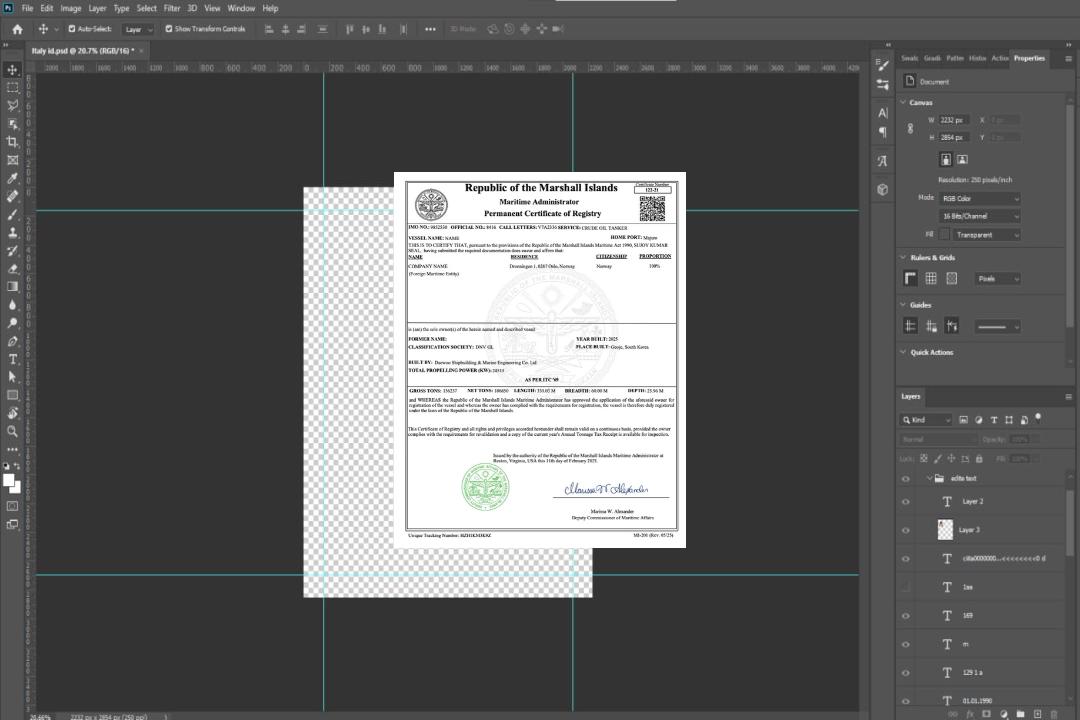Hide Layer 2 using its eye icon
This screenshot has height=720, width=1080.
pyautogui.click(x=906, y=502)
